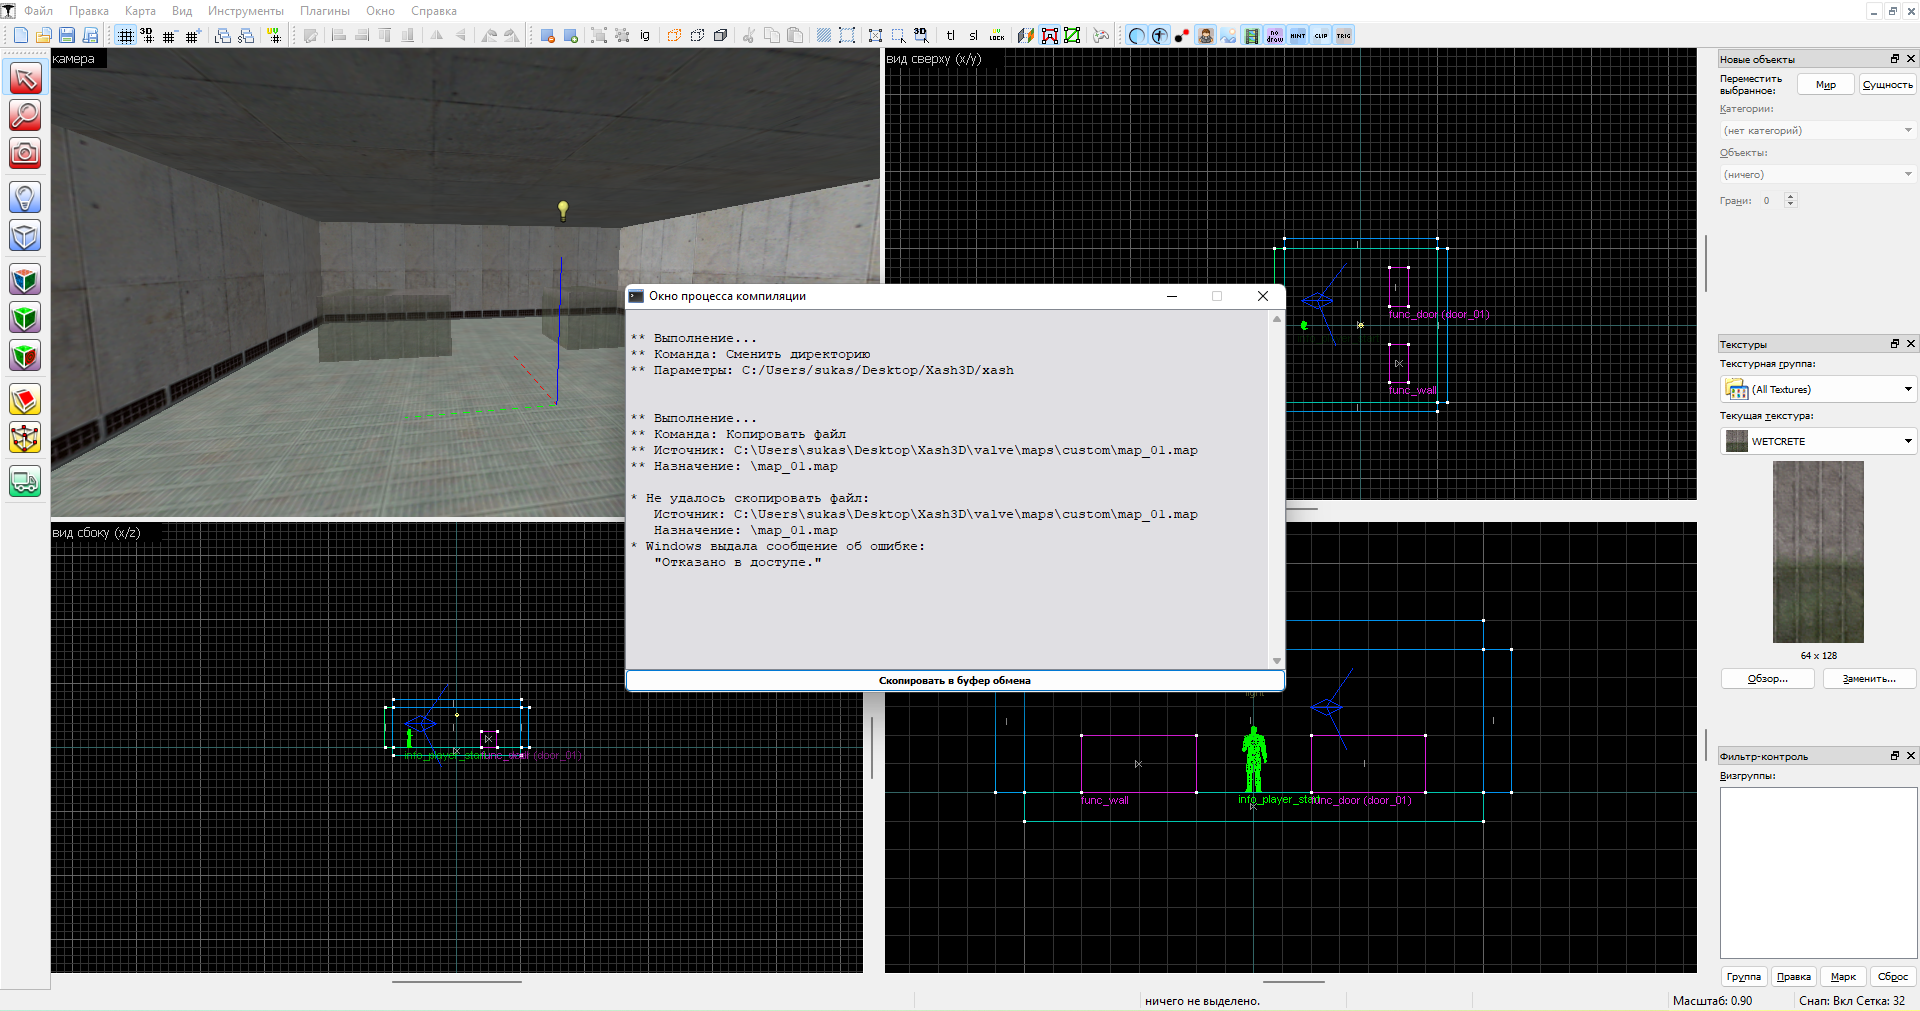Click the Обзор texture browse button
Viewport: 1920px width, 1011px height.
tap(1767, 679)
